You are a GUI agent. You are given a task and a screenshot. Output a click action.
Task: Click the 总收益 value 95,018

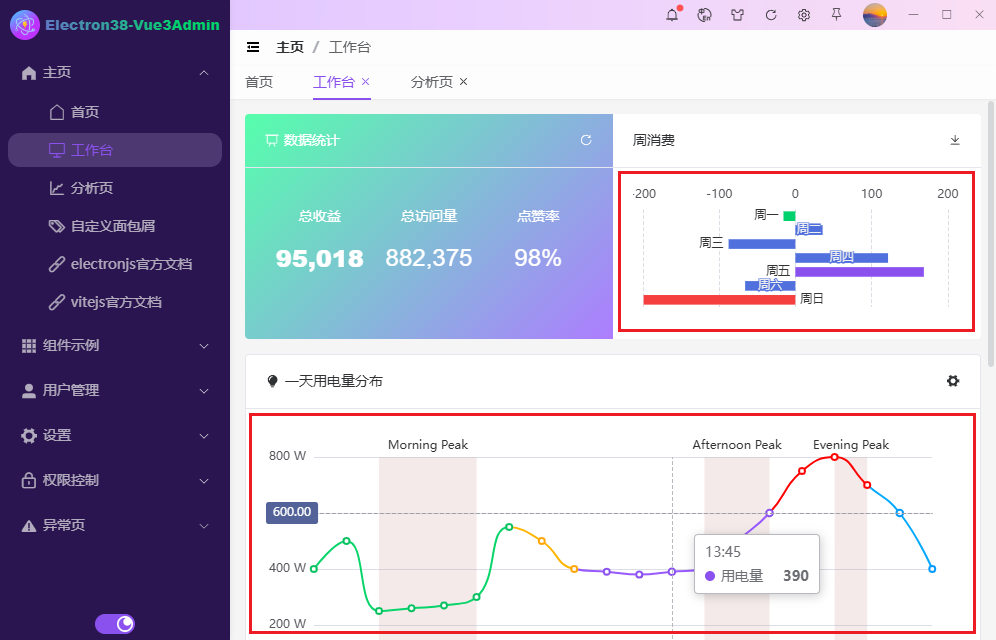click(320, 258)
